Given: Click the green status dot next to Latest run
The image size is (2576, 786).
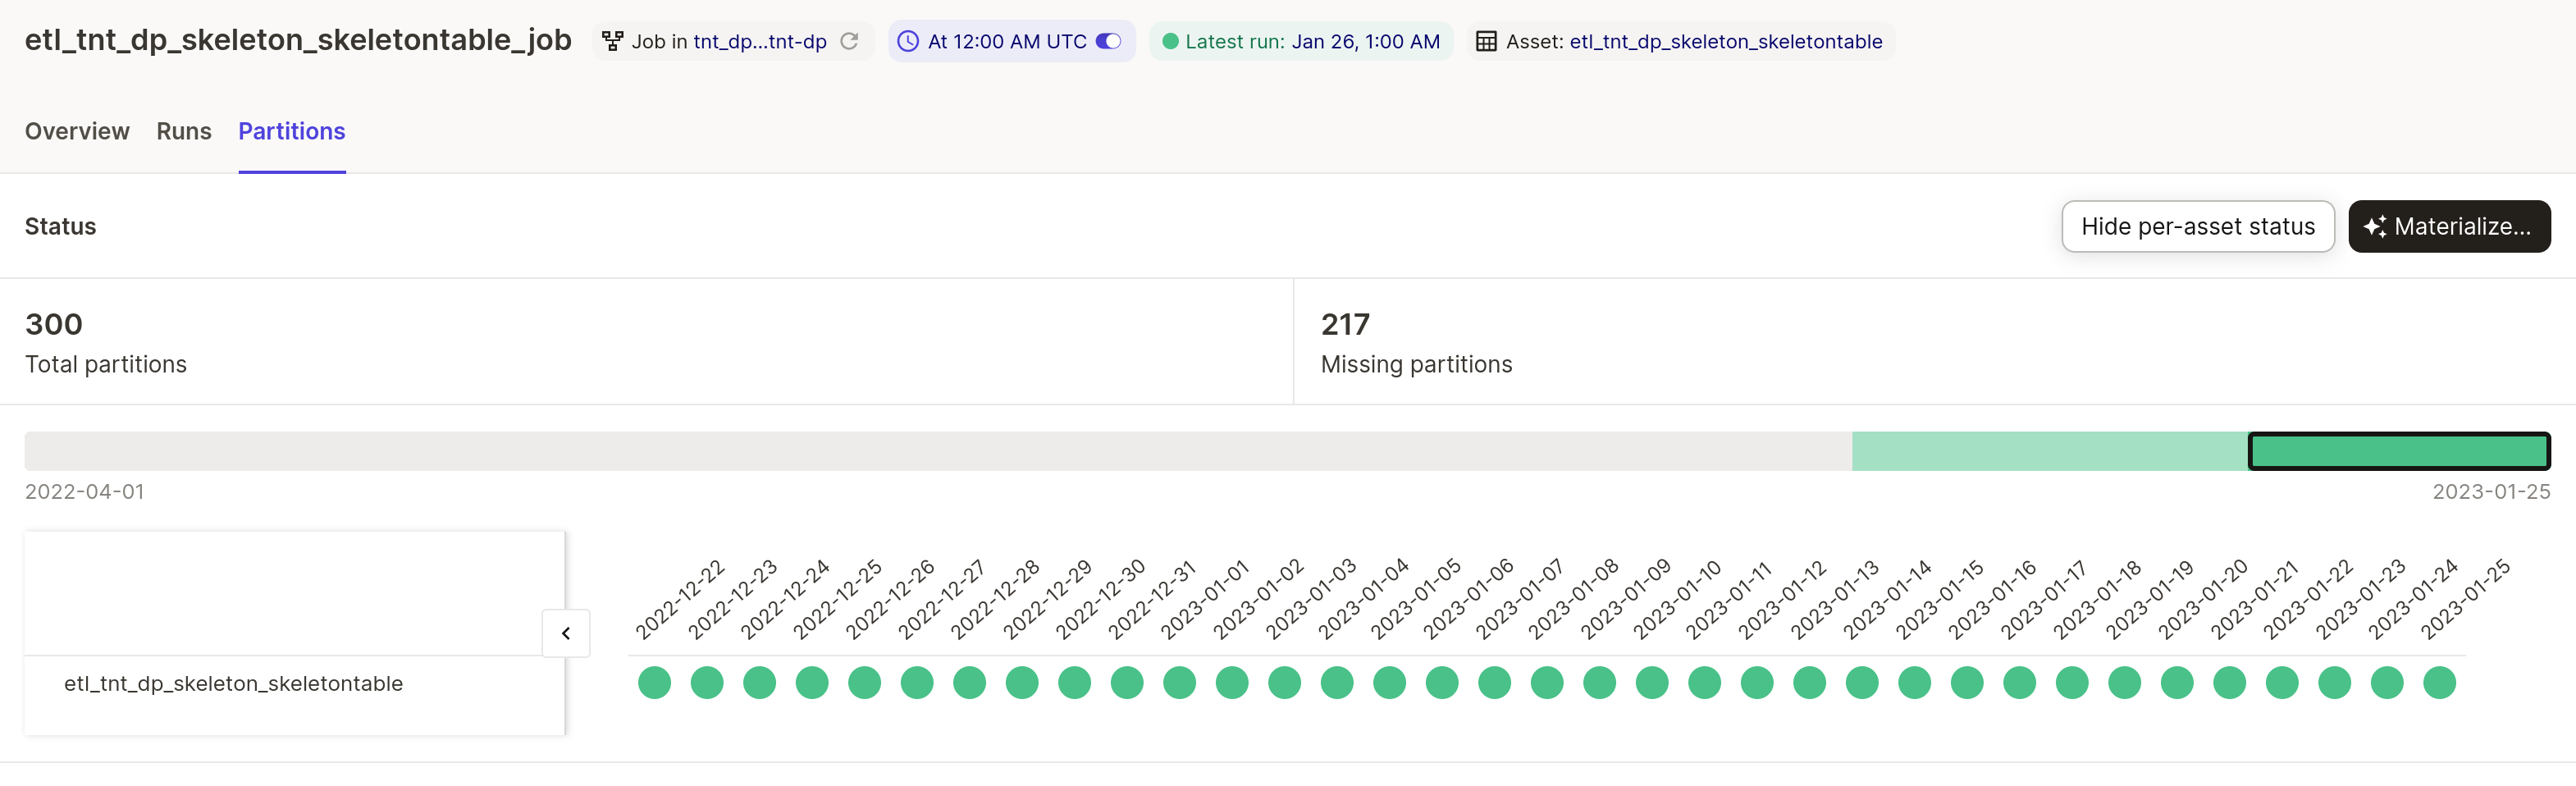Looking at the screenshot, I should [x=1170, y=41].
